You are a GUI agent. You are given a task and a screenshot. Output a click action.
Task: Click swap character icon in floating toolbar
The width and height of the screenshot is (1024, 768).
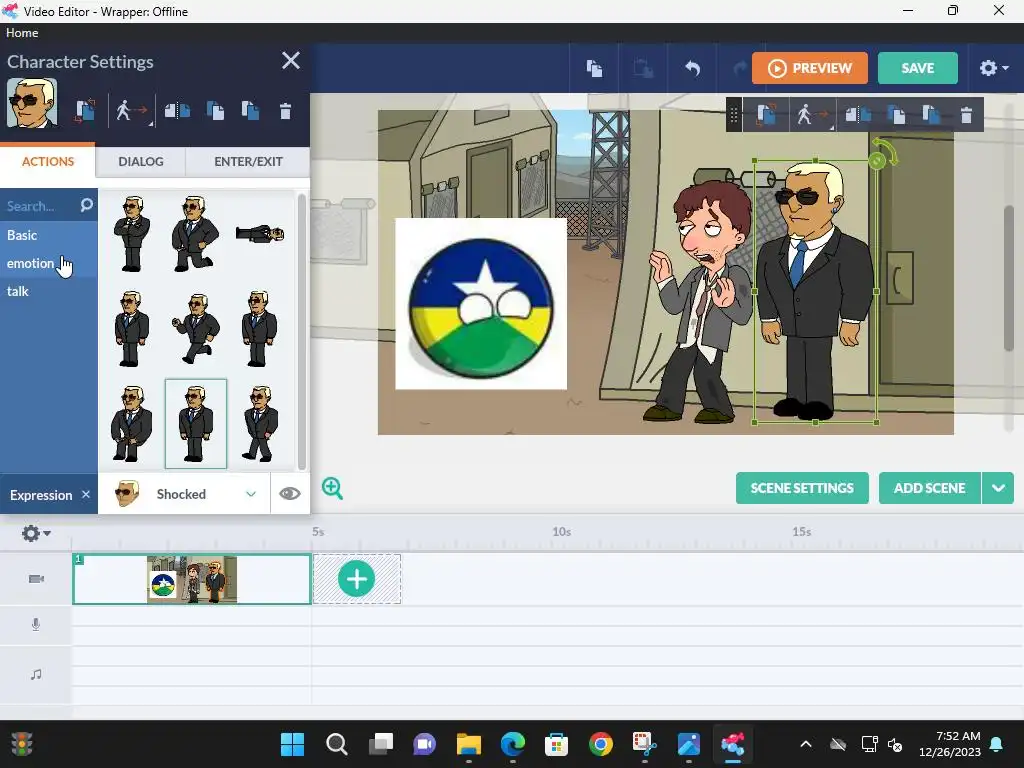coord(766,115)
